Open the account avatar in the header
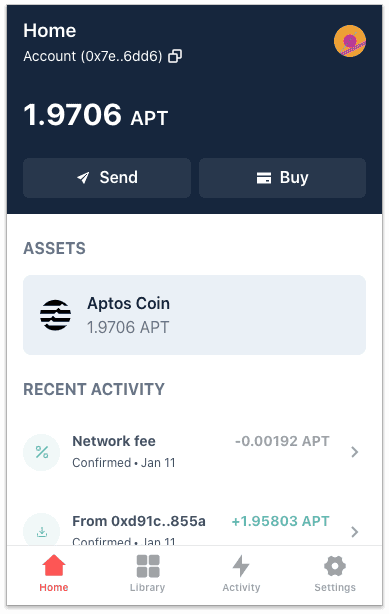 [x=350, y=41]
